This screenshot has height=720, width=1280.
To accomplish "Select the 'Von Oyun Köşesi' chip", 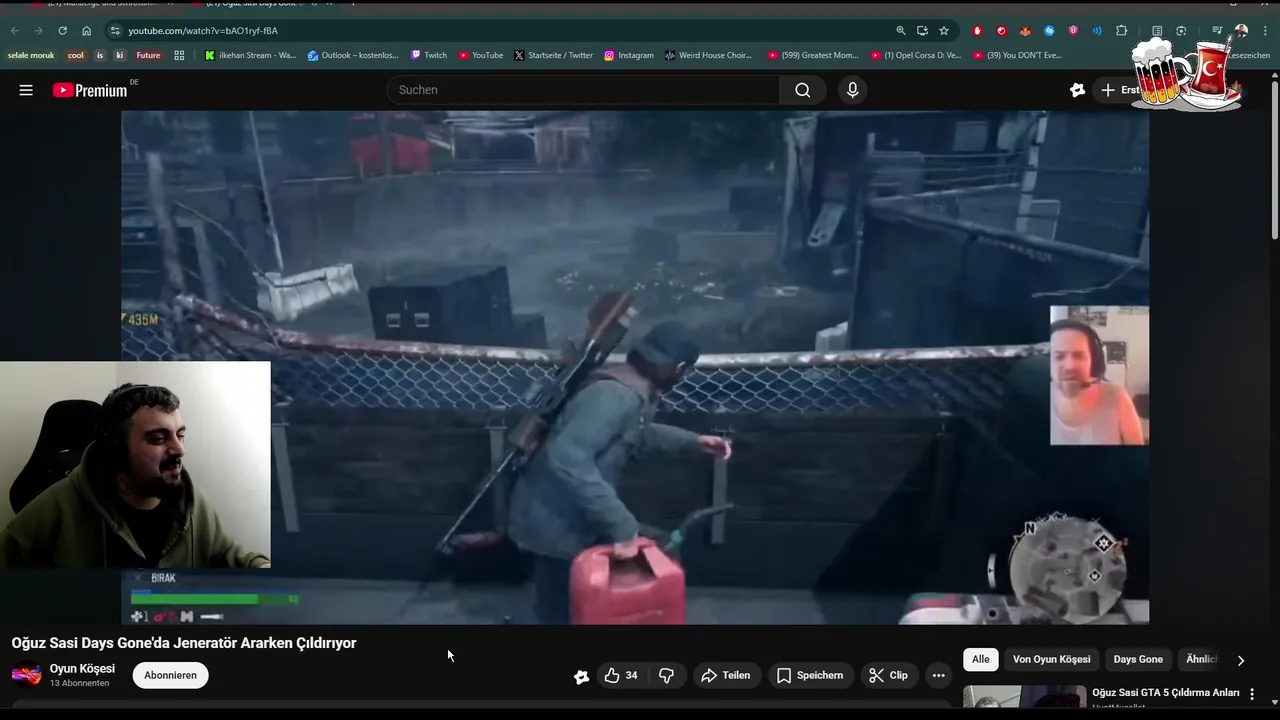I will tap(1051, 659).
